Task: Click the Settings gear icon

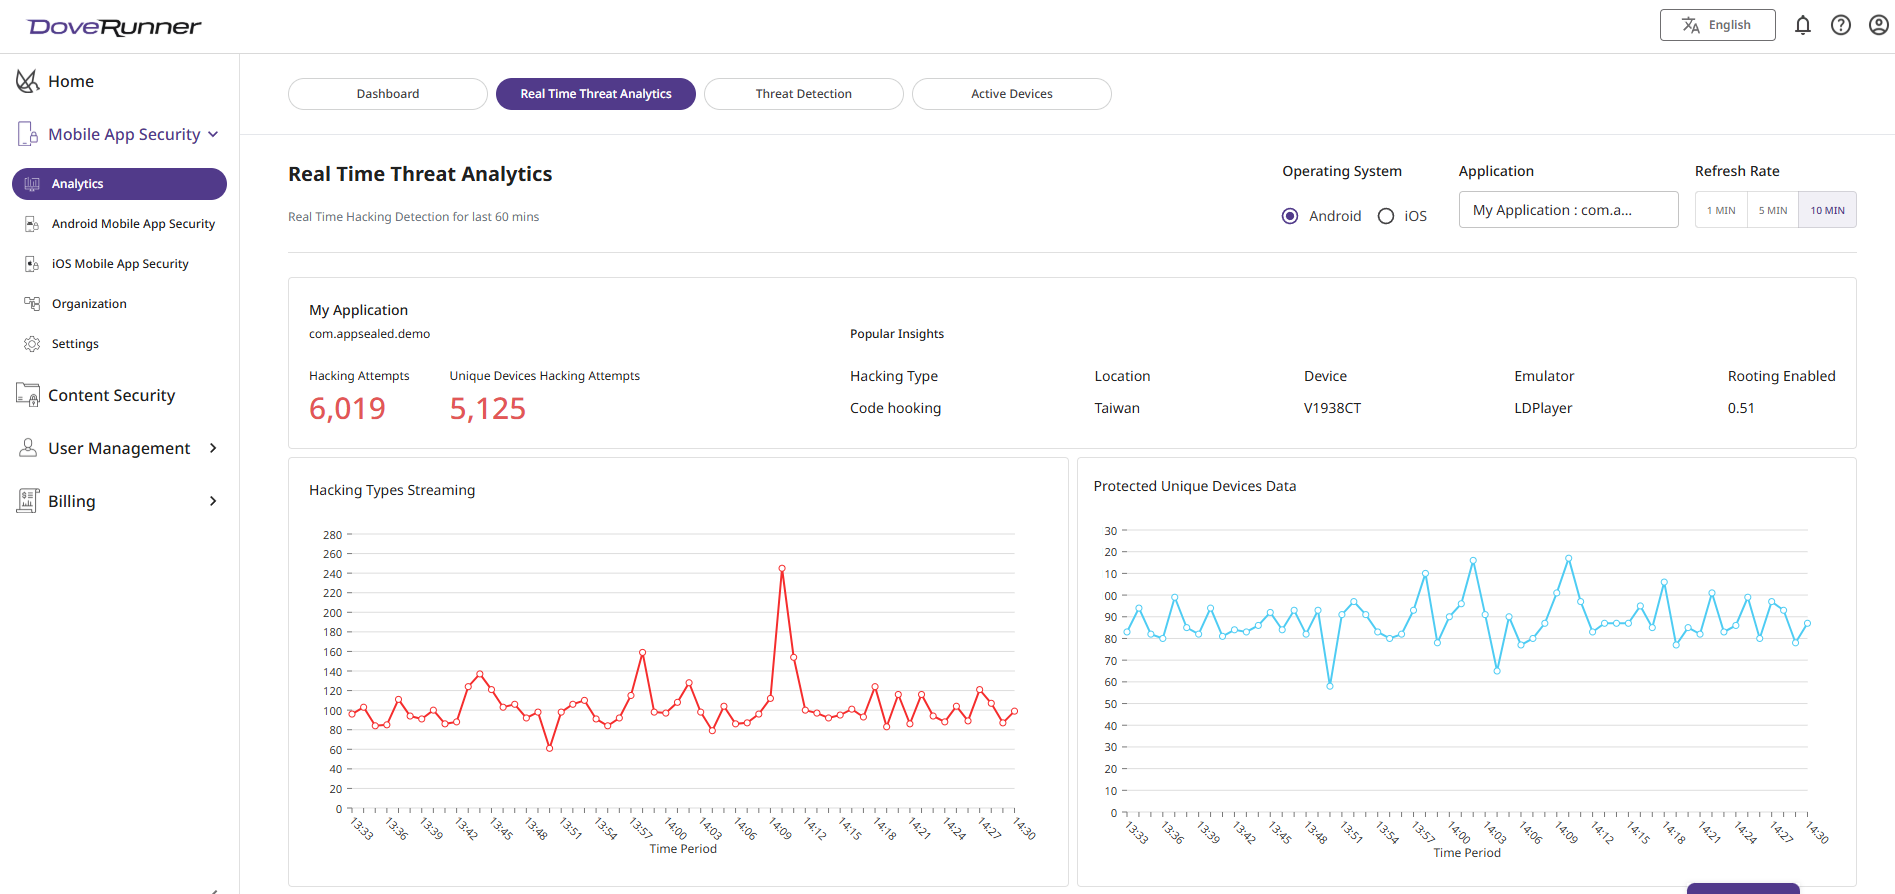Action: click(x=32, y=344)
